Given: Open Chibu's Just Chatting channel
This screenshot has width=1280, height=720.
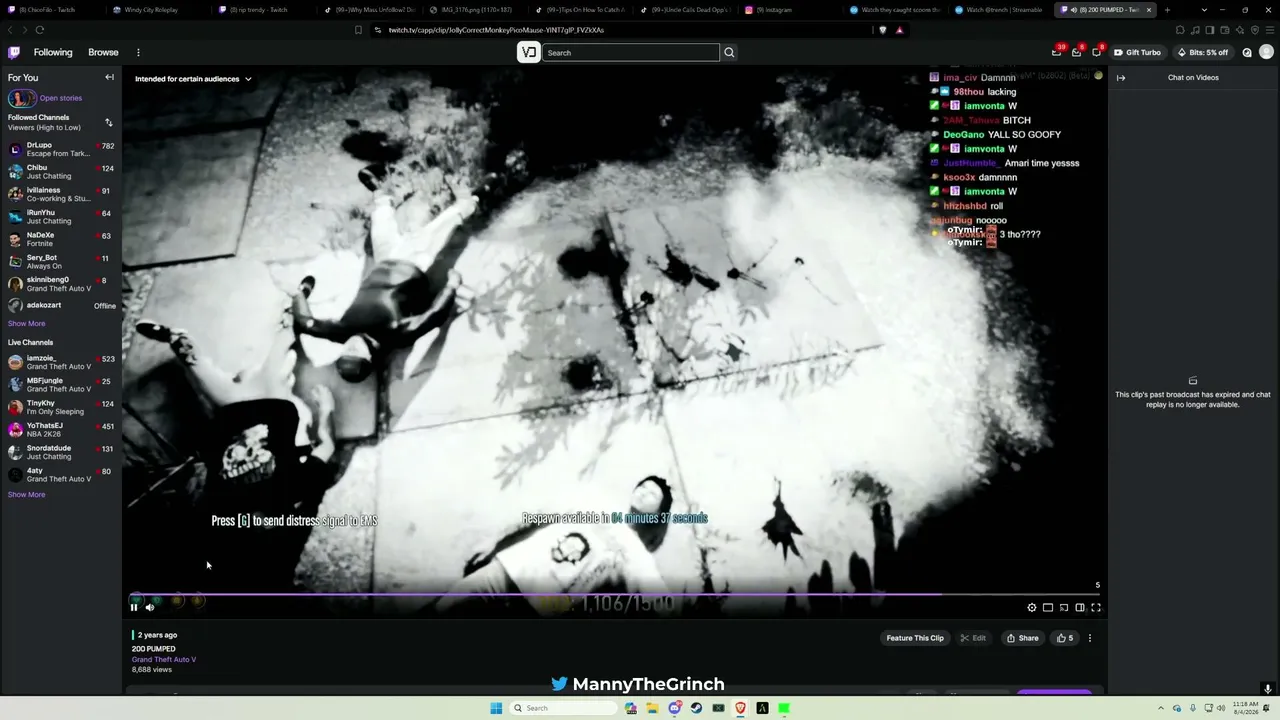Looking at the screenshot, I should pos(61,172).
